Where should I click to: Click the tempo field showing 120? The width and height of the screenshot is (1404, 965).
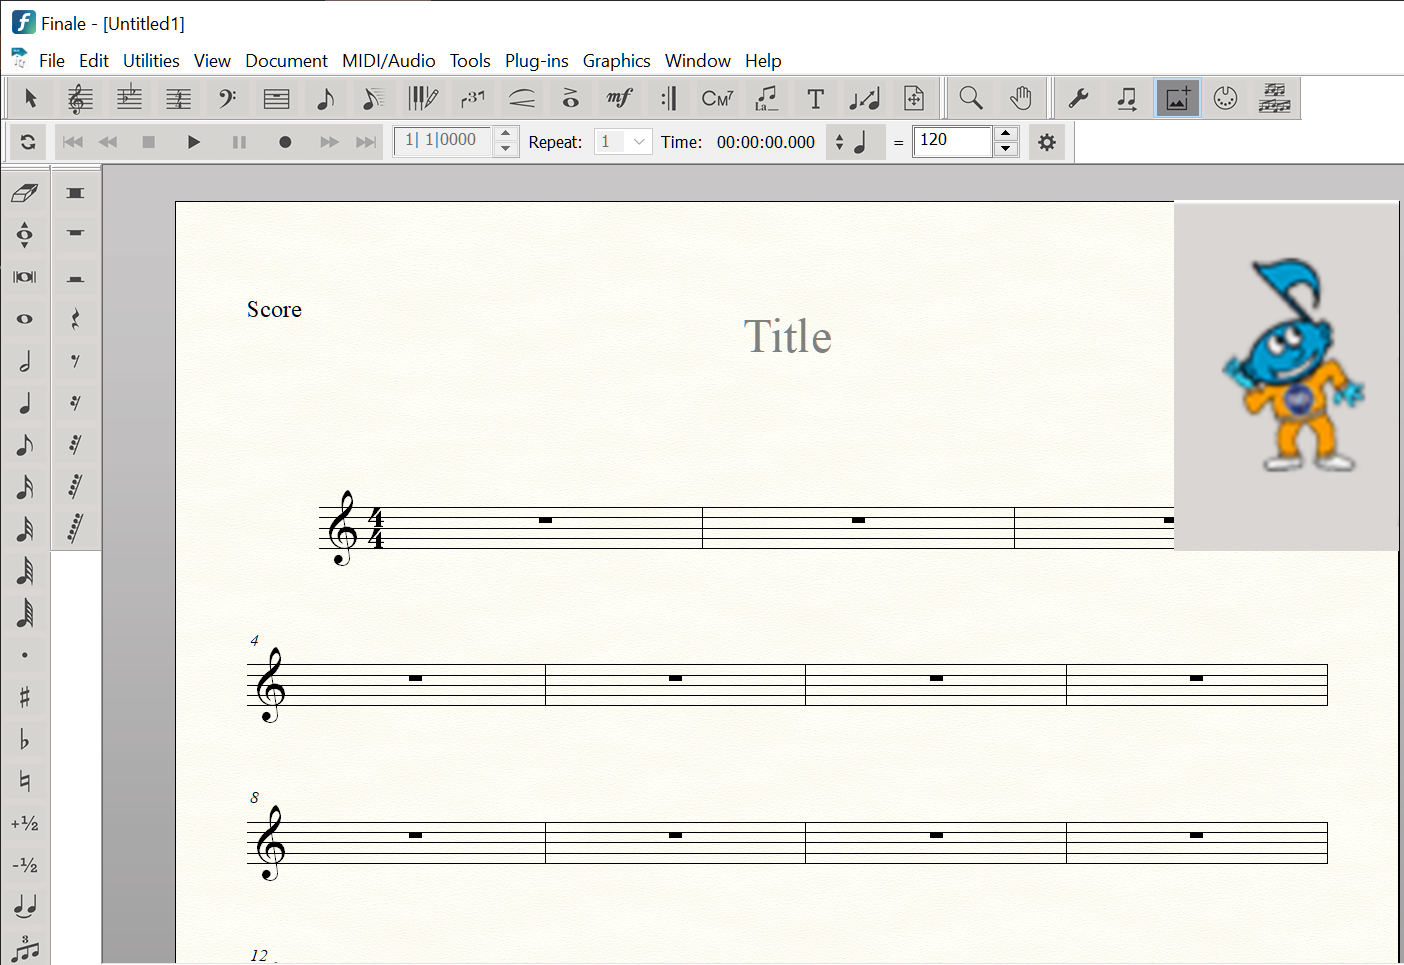coord(952,141)
